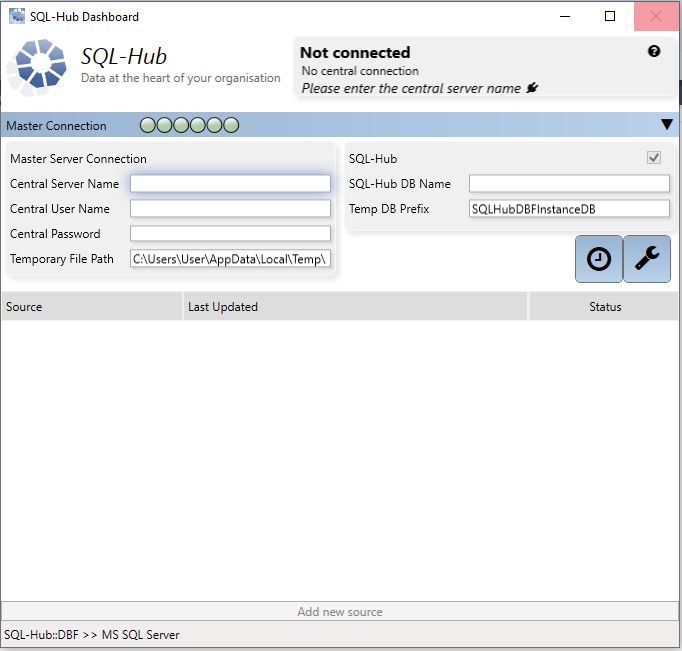Click the Last Updated column header
The image size is (682, 651).
[355, 307]
